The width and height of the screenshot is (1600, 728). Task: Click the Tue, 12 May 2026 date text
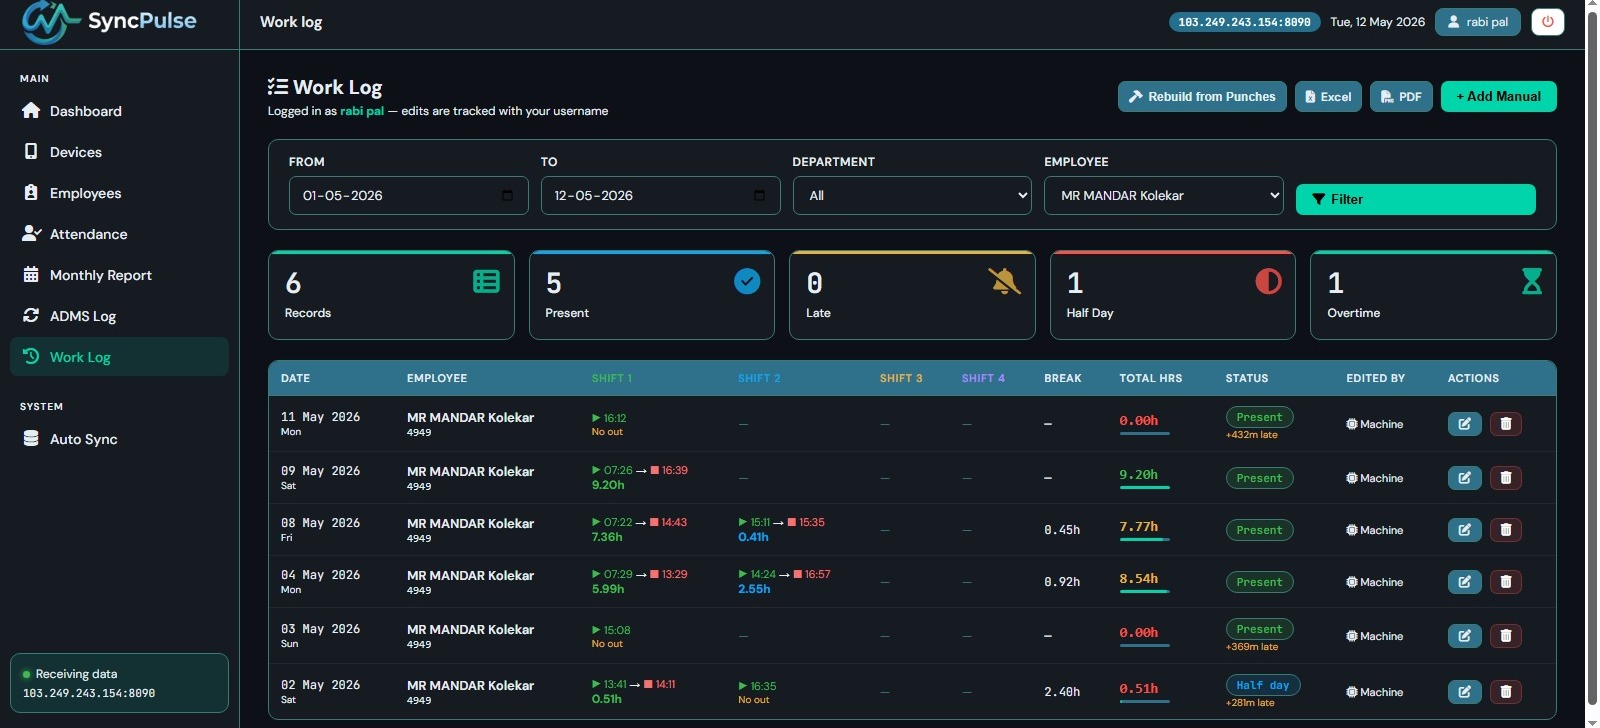tap(1377, 22)
